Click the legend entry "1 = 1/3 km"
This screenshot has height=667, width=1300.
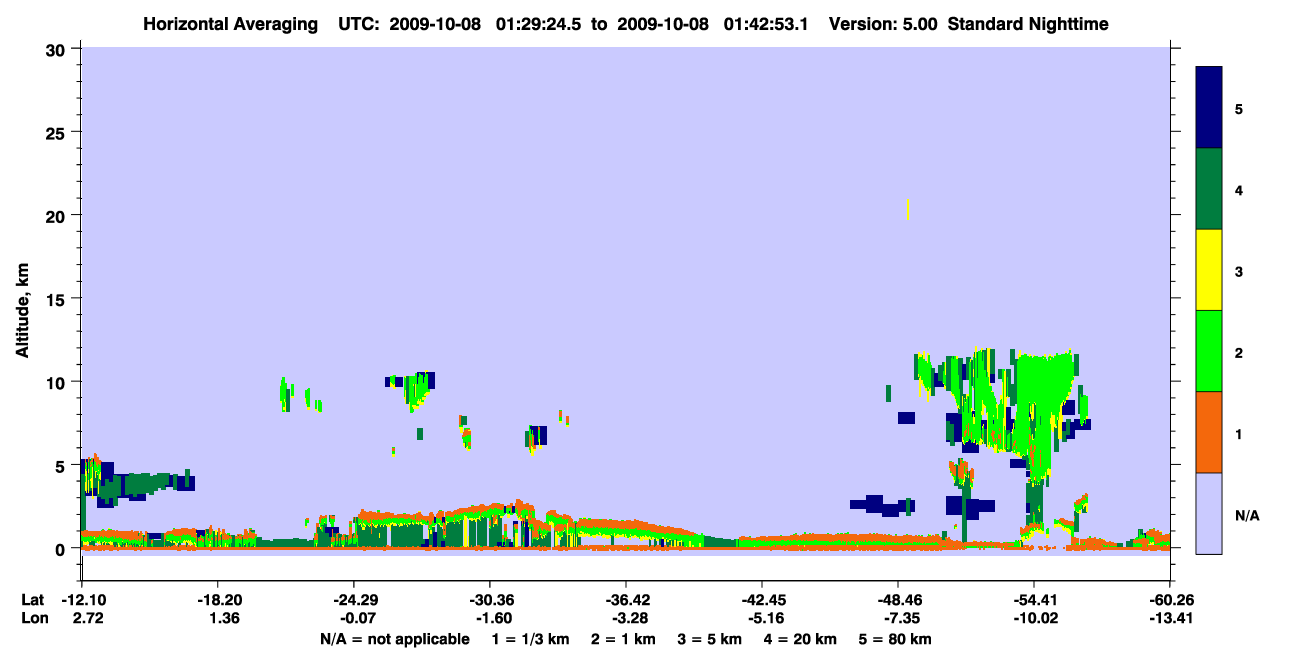tap(529, 639)
